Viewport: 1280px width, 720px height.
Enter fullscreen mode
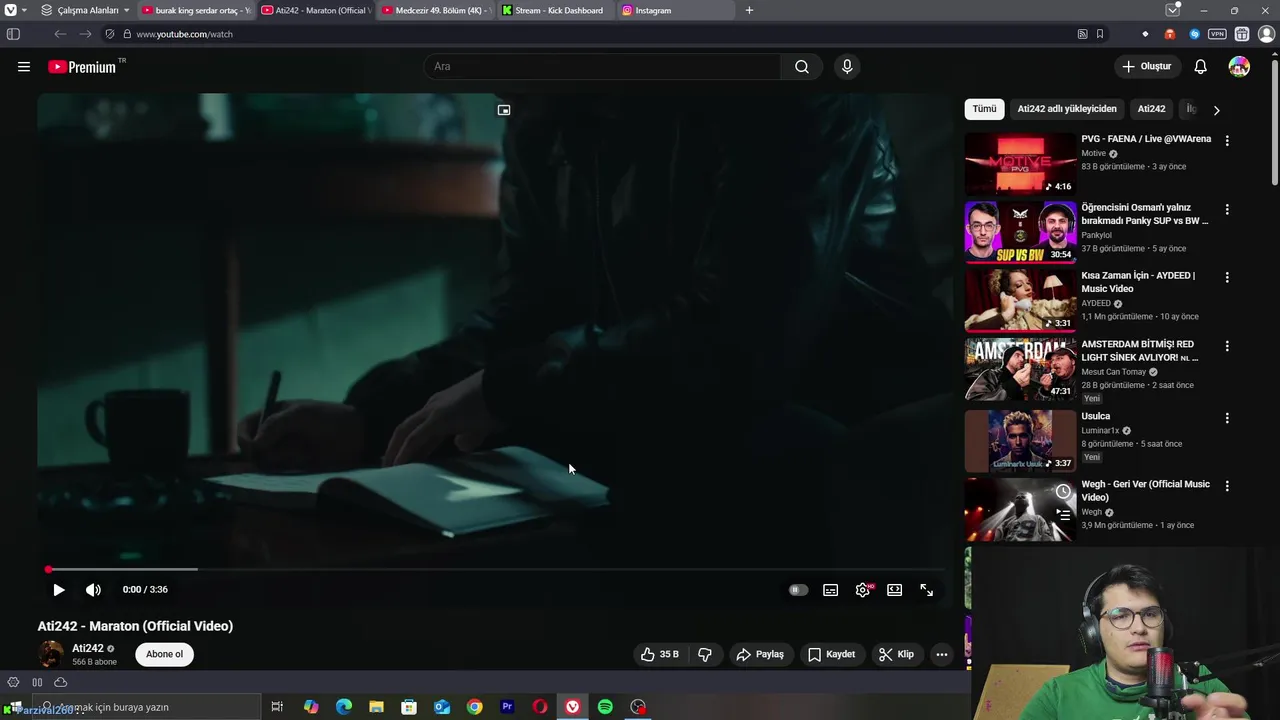click(927, 590)
